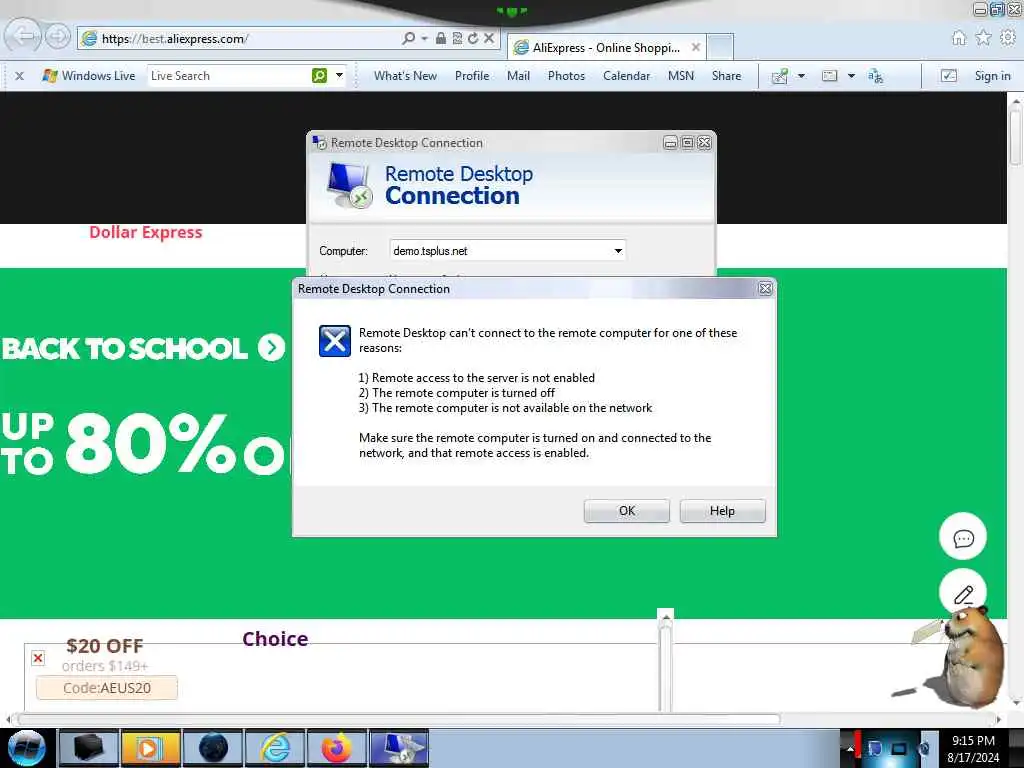Open the Computer dropdown arrow
1024x768 pixels.
(x=618, y=251)
